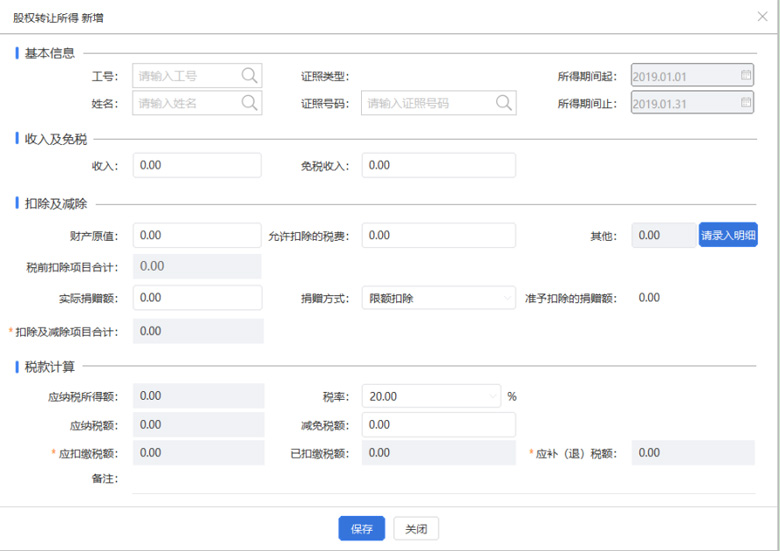Click the search icon in 工号 field
Screen dimensions: 780x551
[x=249, y=75]
